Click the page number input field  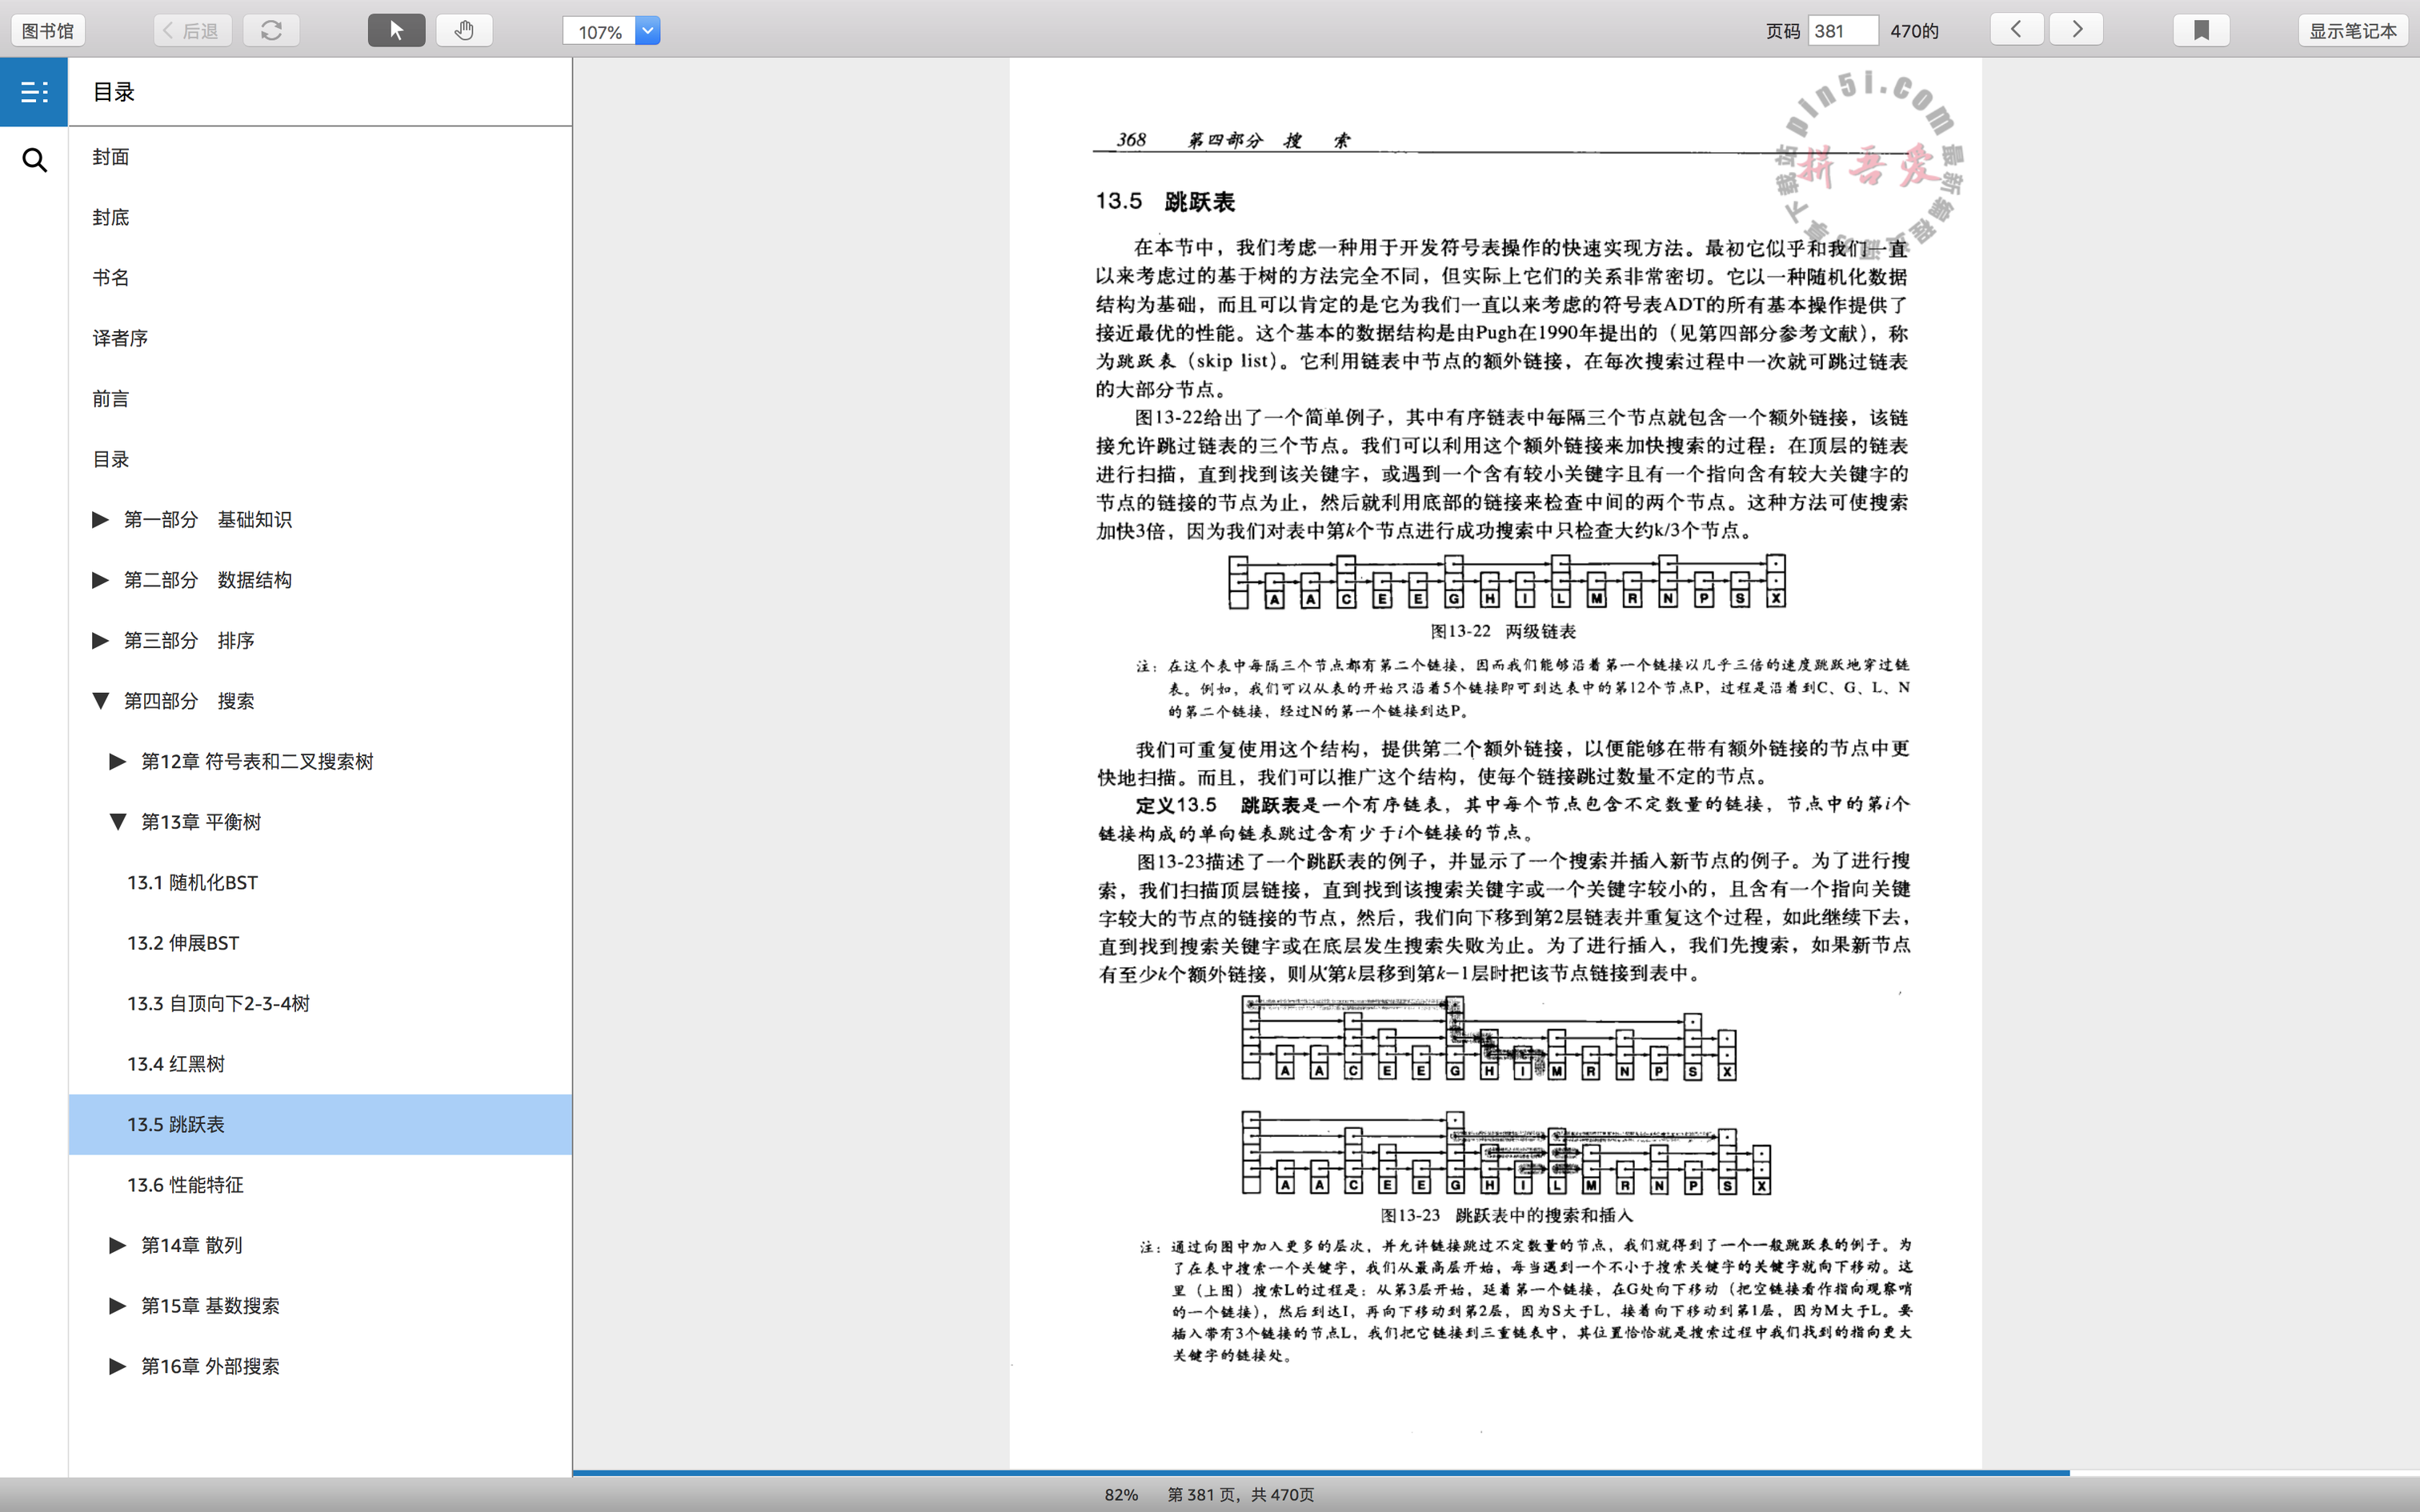coord(1842,31)
